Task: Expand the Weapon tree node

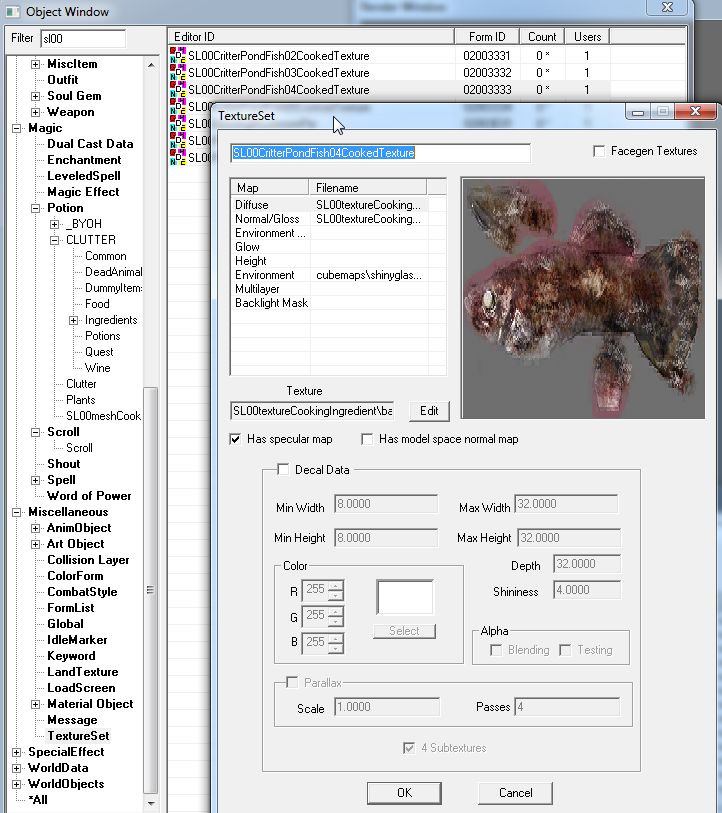Action: coord(35,113)
